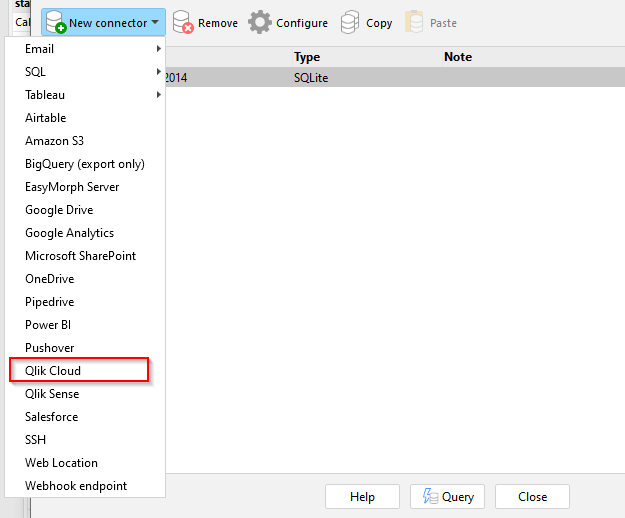Choose Airtable from connector menu
Image resolution: width=625 pixels, height=518 pixels.
[x=85, y=118]
